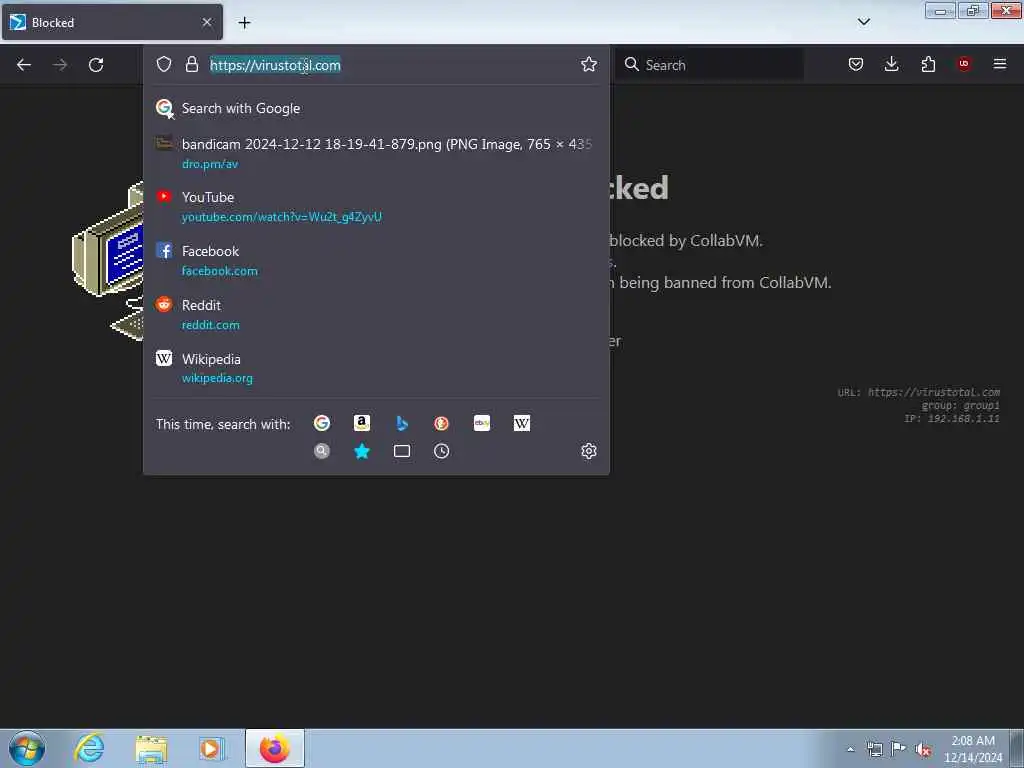Search this time with Amazon icon
This screenshot has height=768, width=1024.
click(x=362, y=423)
